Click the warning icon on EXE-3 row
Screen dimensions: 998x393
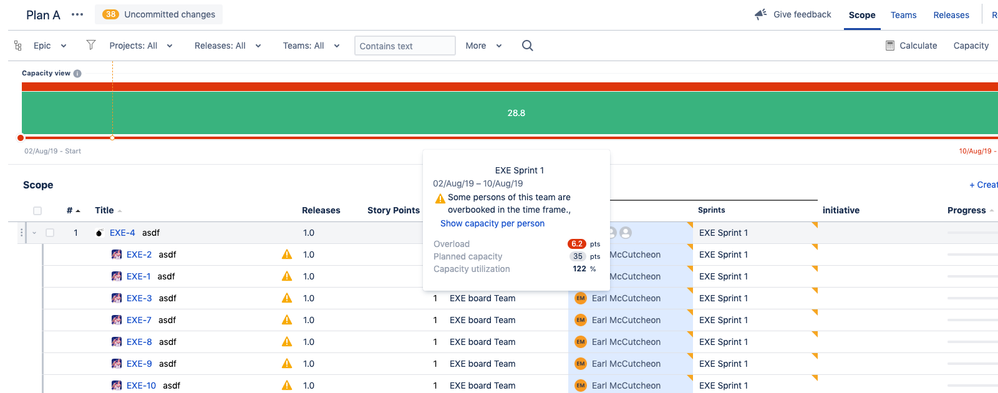287,297
